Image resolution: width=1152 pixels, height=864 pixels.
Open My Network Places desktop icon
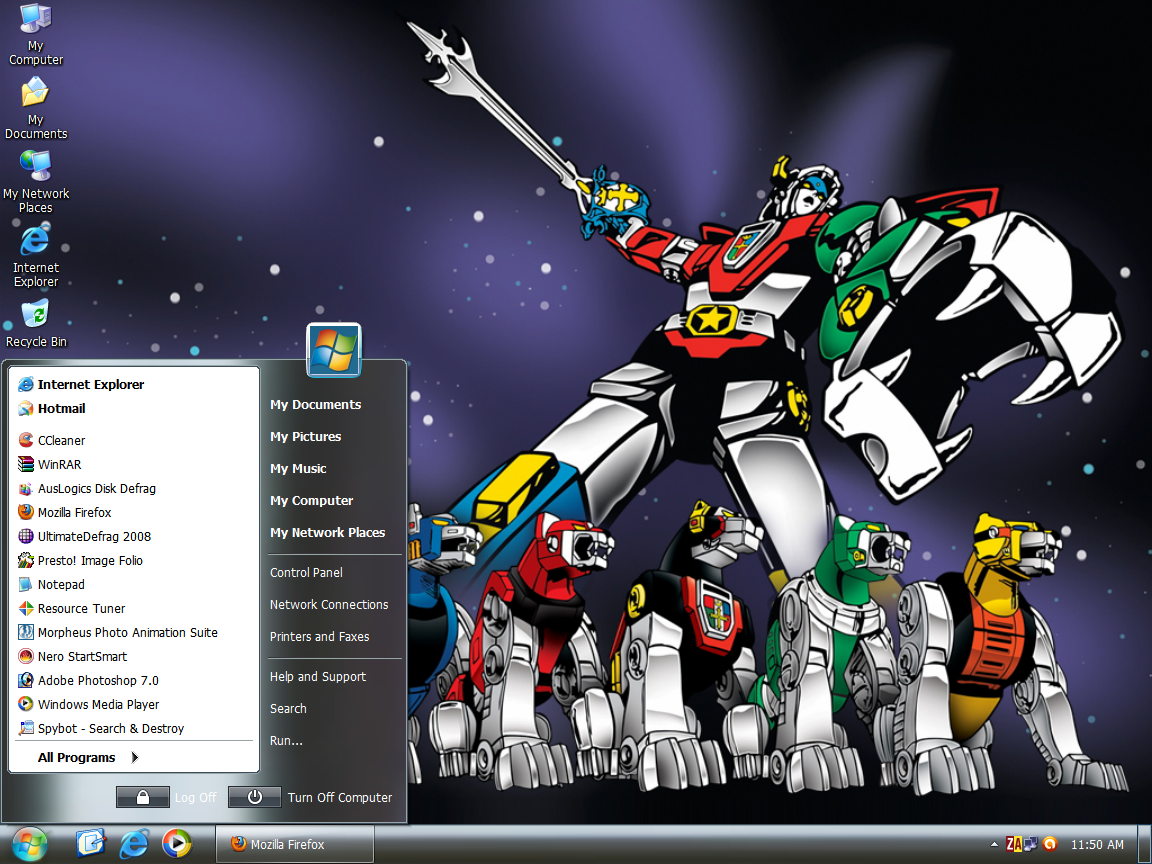click(35, 182)
